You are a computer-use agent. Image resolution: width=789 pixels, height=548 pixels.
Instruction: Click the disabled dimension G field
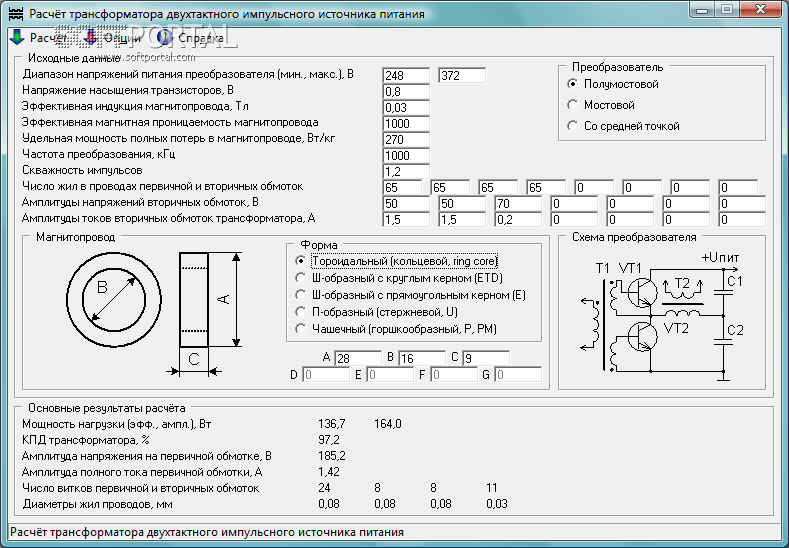(518, 375)
